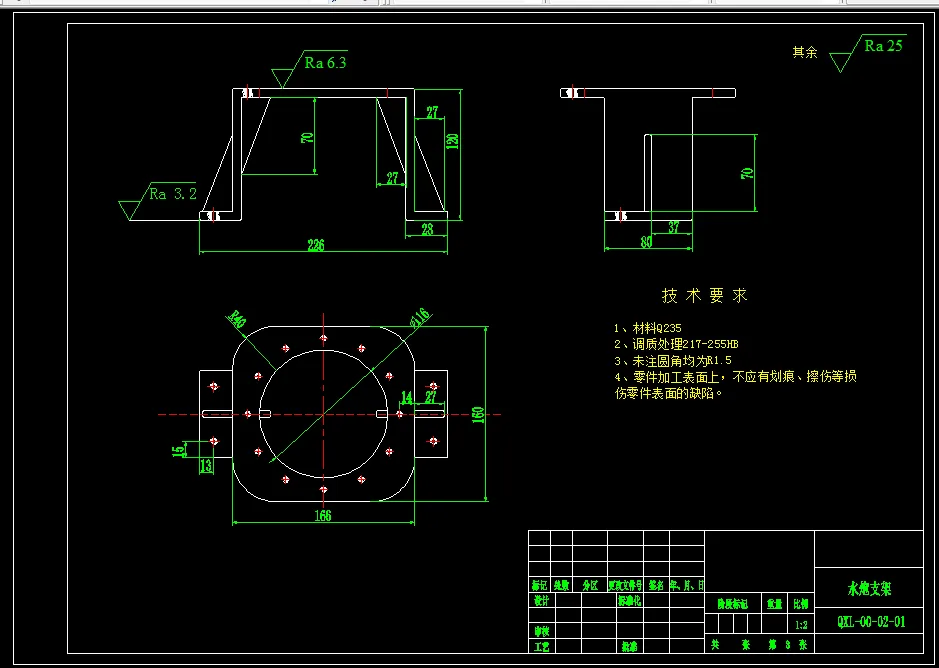Select the 标准化 label cell
Viewport: 939px width, 668px height.
pyautogui.click(x=629, y=600)
